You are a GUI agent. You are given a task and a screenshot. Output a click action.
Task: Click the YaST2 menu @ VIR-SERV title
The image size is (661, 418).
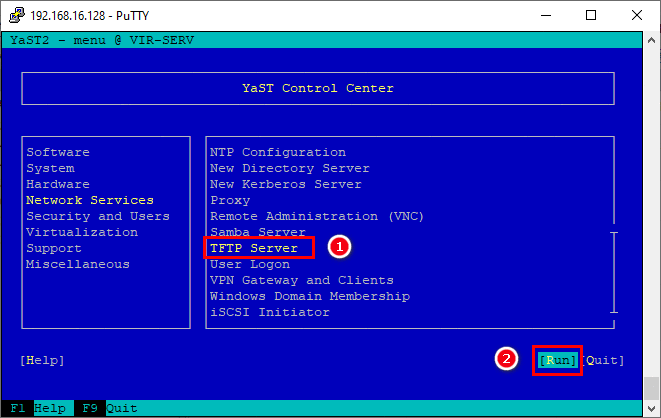click(x=102, y=40)
